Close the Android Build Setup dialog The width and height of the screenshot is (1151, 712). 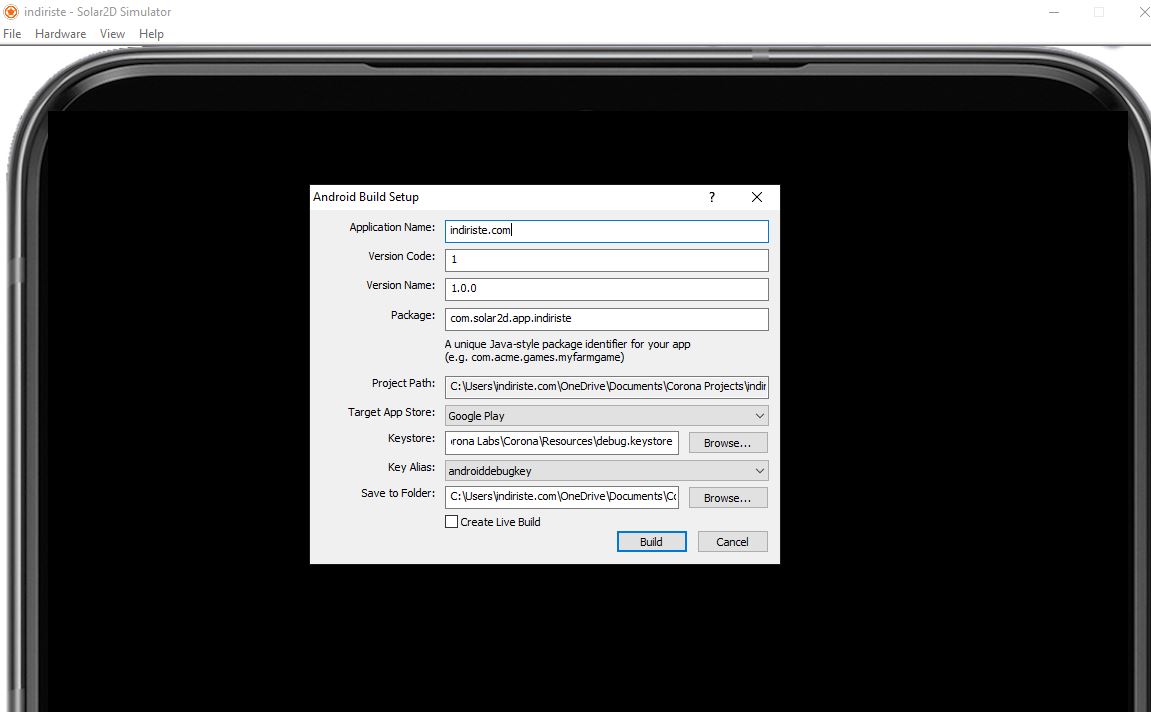757,197
